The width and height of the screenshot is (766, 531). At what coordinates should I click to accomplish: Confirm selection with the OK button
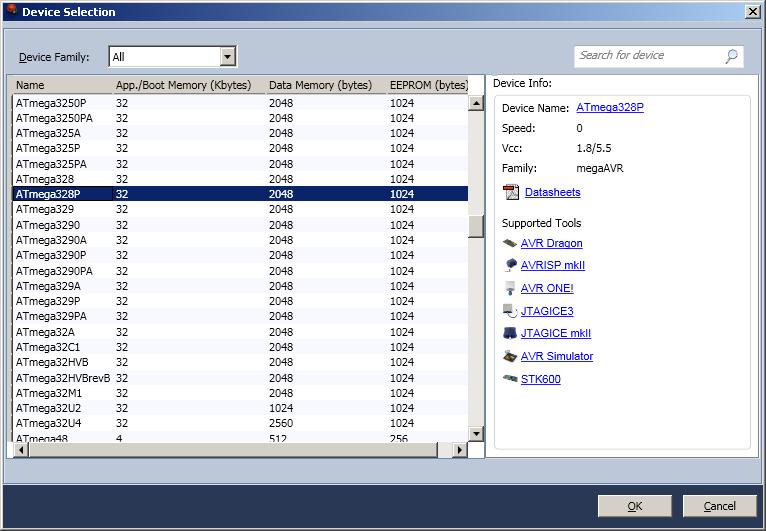coord(635,506)
